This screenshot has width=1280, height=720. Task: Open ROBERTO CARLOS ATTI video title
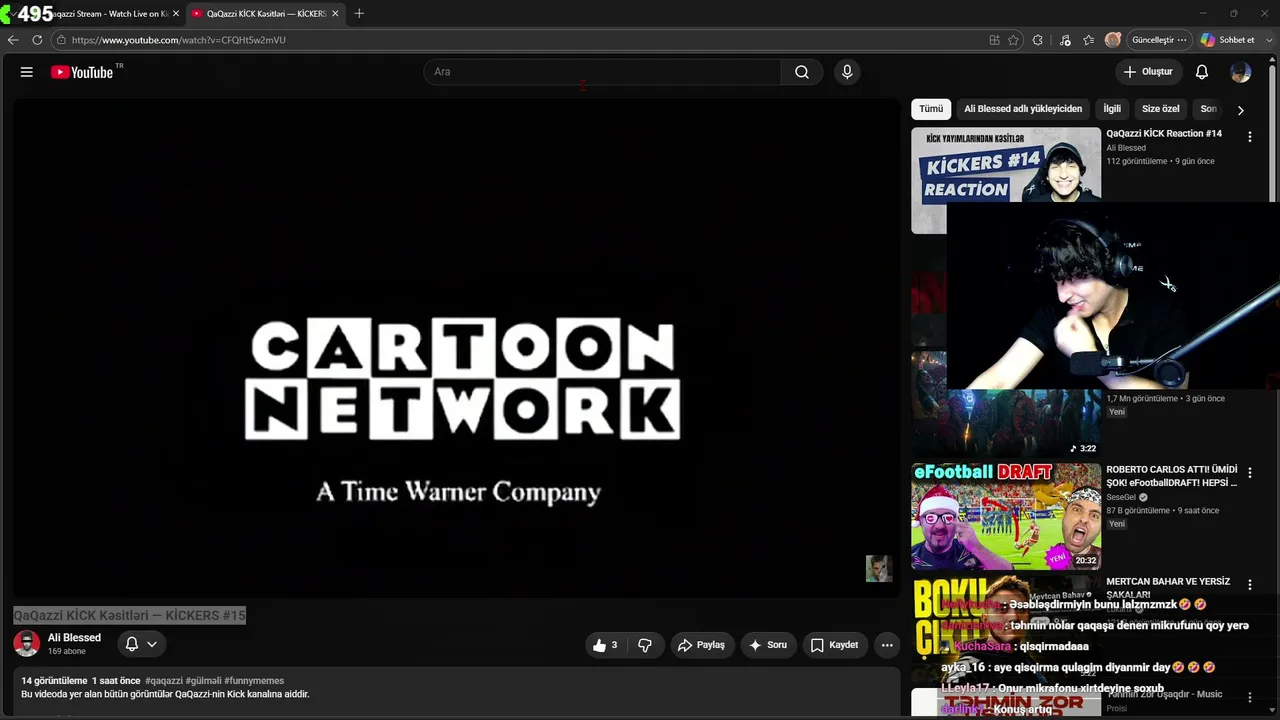(x=1172, y=476)
